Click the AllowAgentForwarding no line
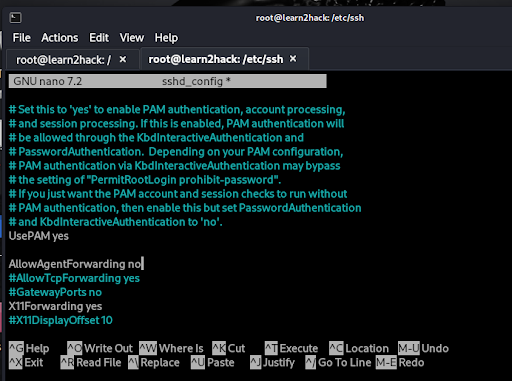This screenshot has width=512, height=381. [x=75, y=264]
